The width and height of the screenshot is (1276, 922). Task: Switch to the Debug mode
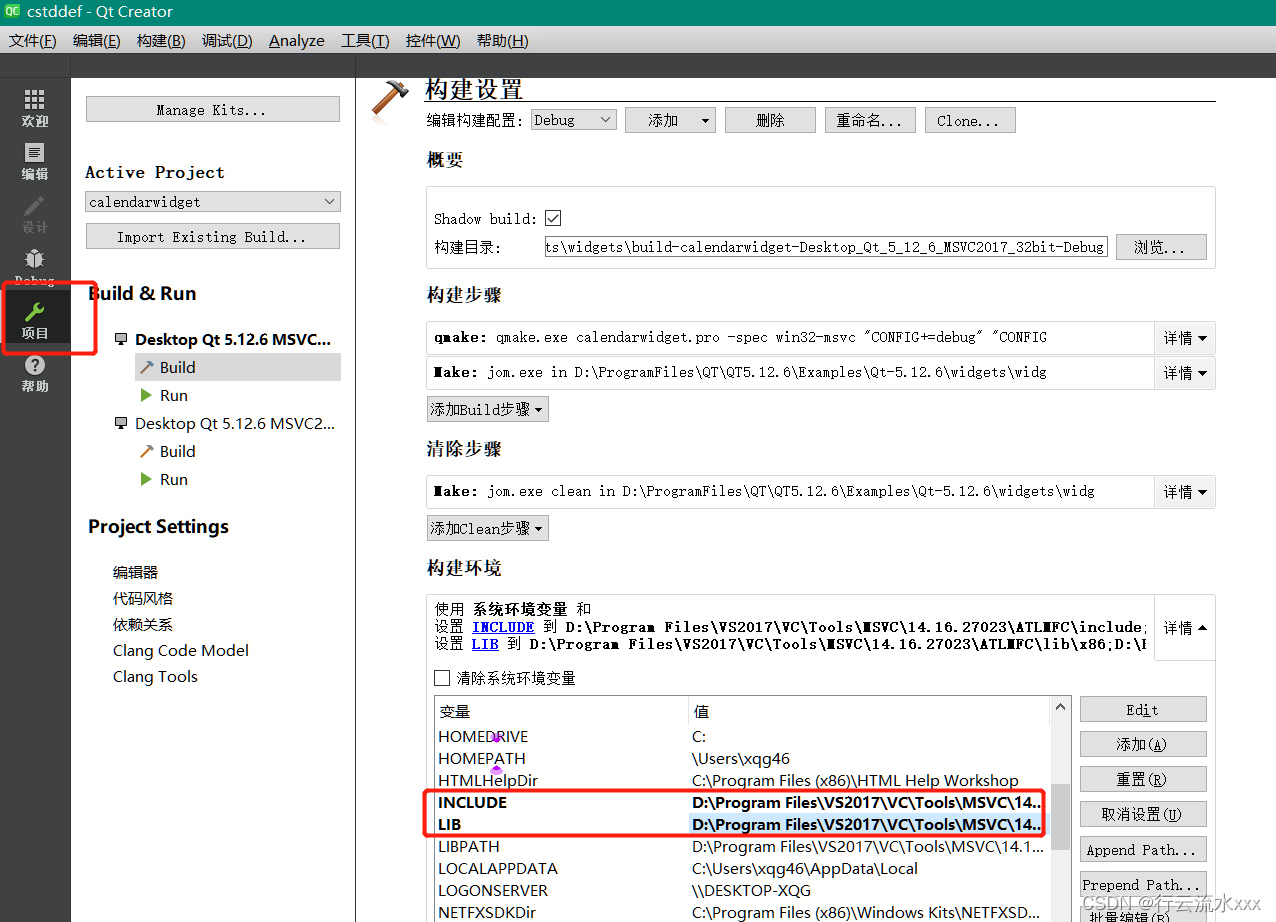tap(35, 265)
